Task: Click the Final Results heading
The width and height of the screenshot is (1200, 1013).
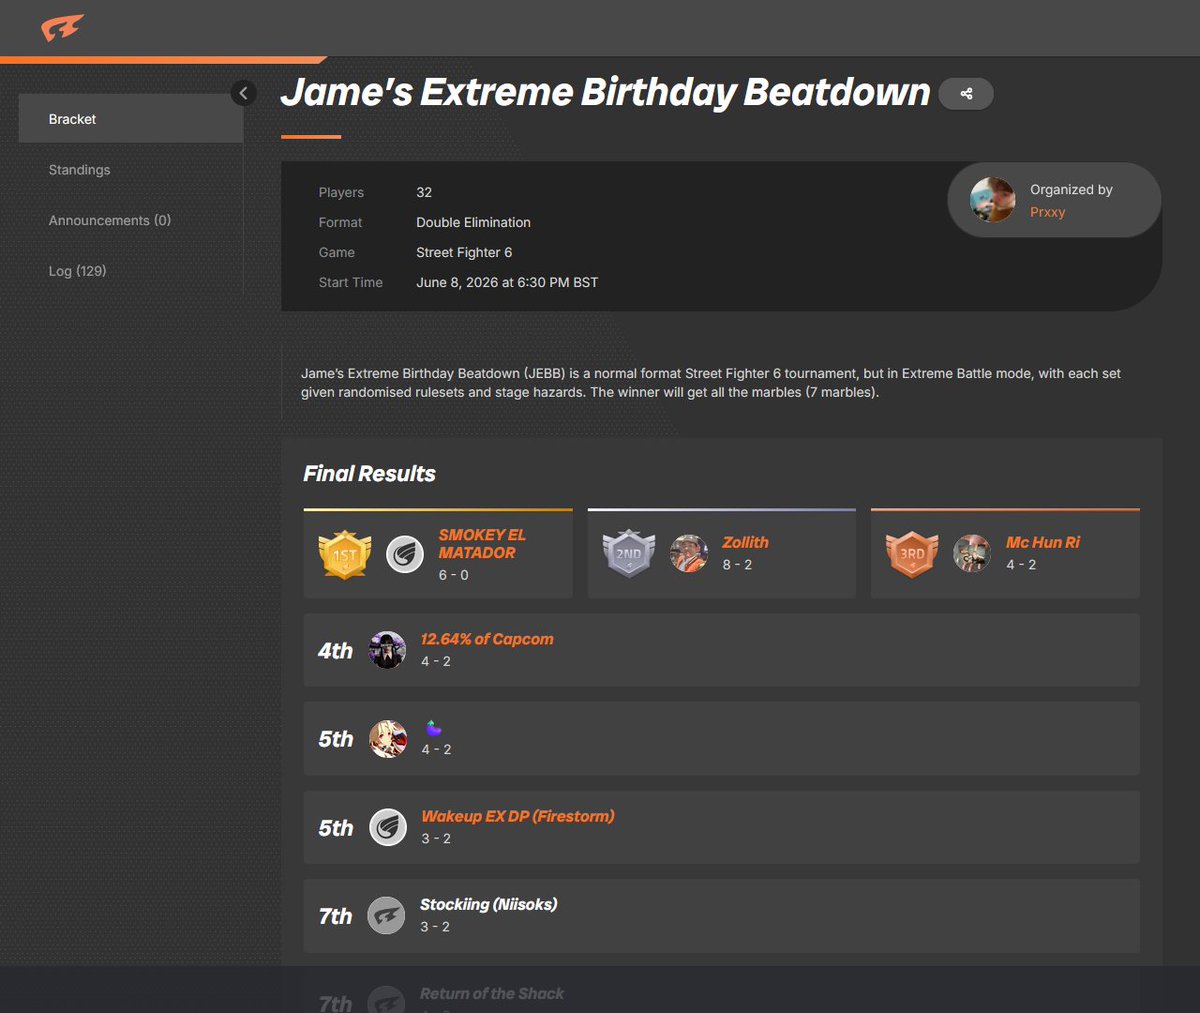Action: [370, 474]
